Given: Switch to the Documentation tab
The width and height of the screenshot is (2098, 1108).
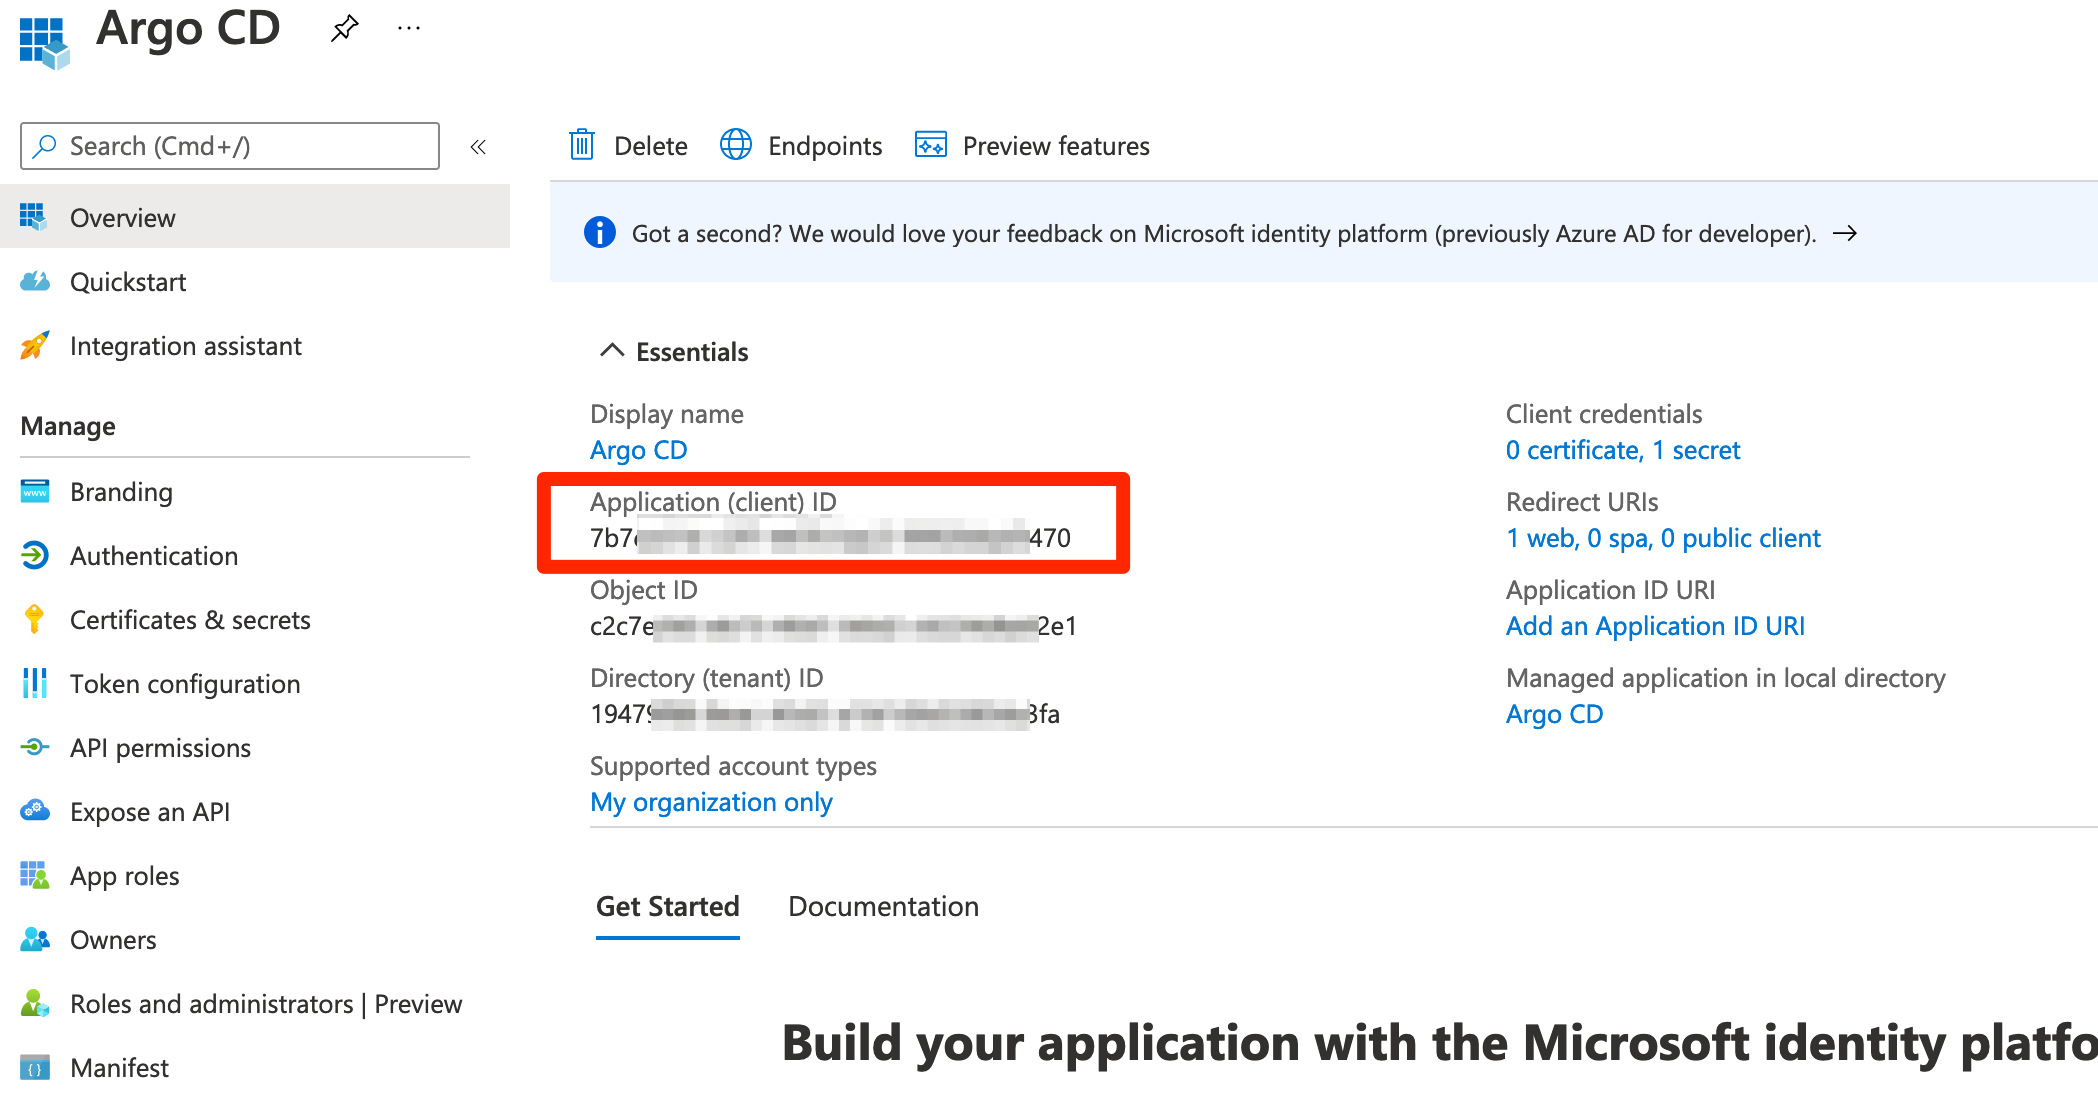Looking at the screenshot, I should (883, 906).
